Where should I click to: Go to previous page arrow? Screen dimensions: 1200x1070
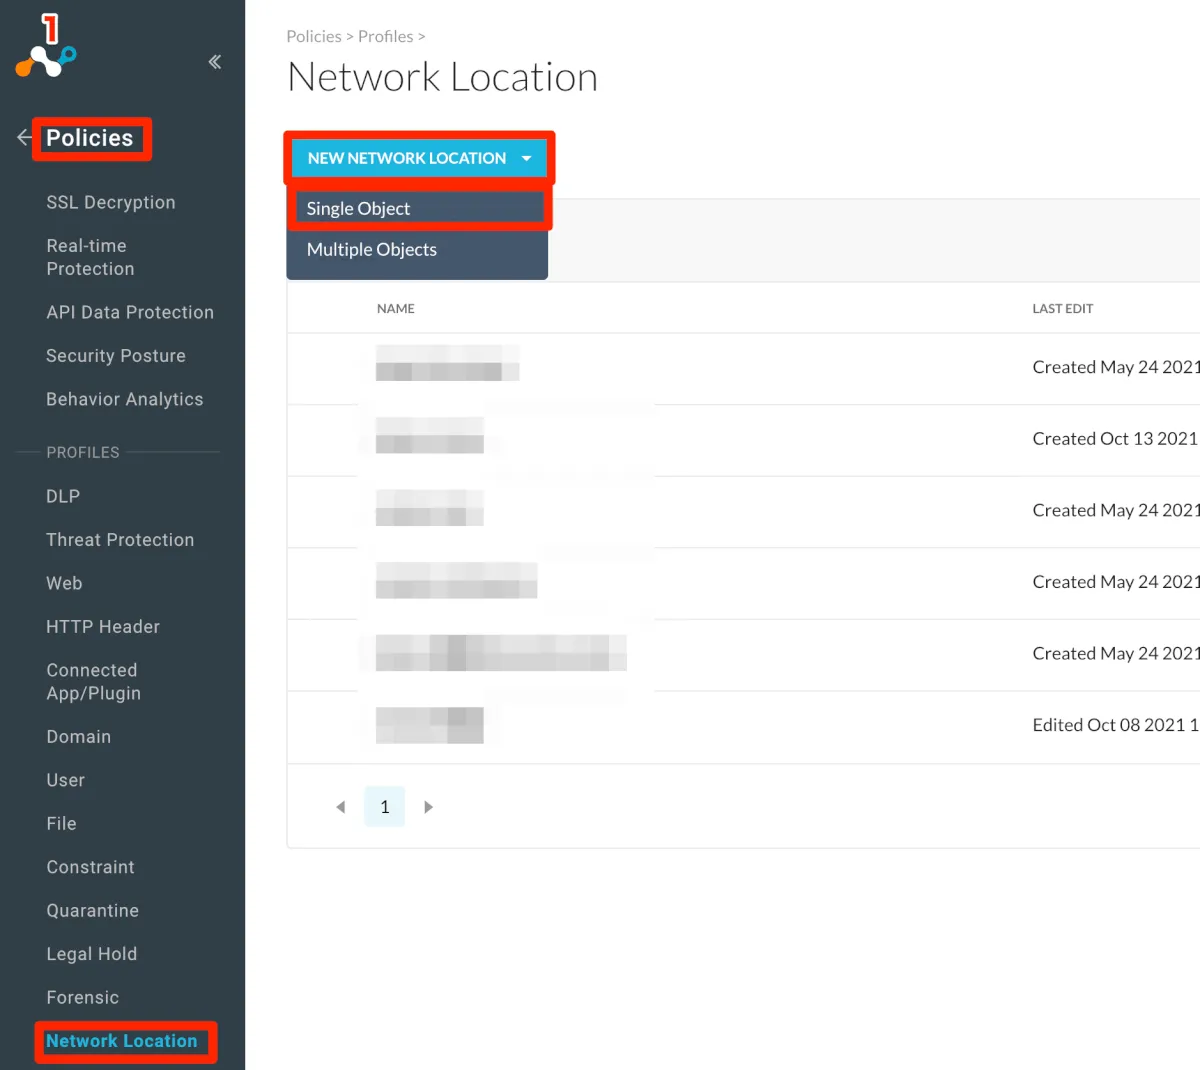click(341, 807)
